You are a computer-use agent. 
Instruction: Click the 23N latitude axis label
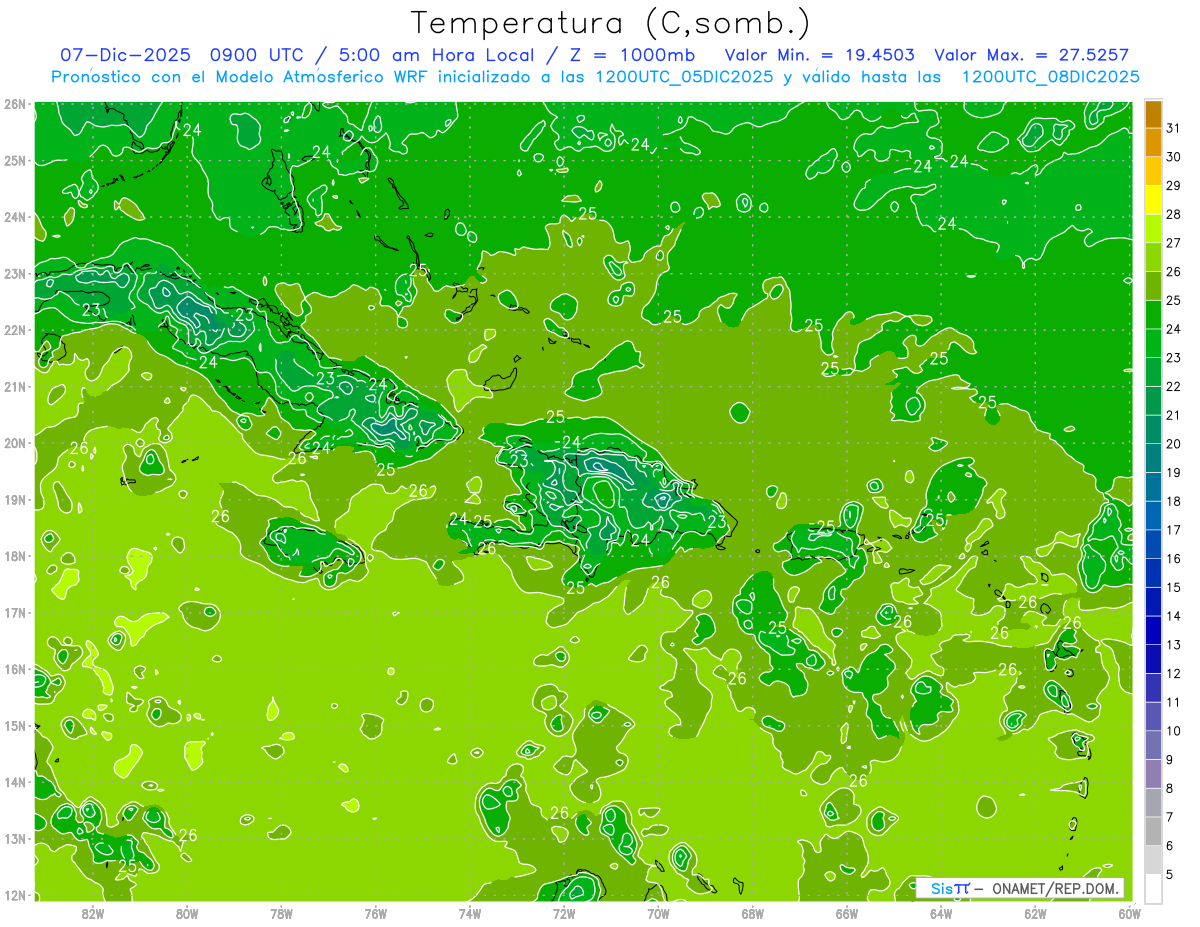[14, 273]
